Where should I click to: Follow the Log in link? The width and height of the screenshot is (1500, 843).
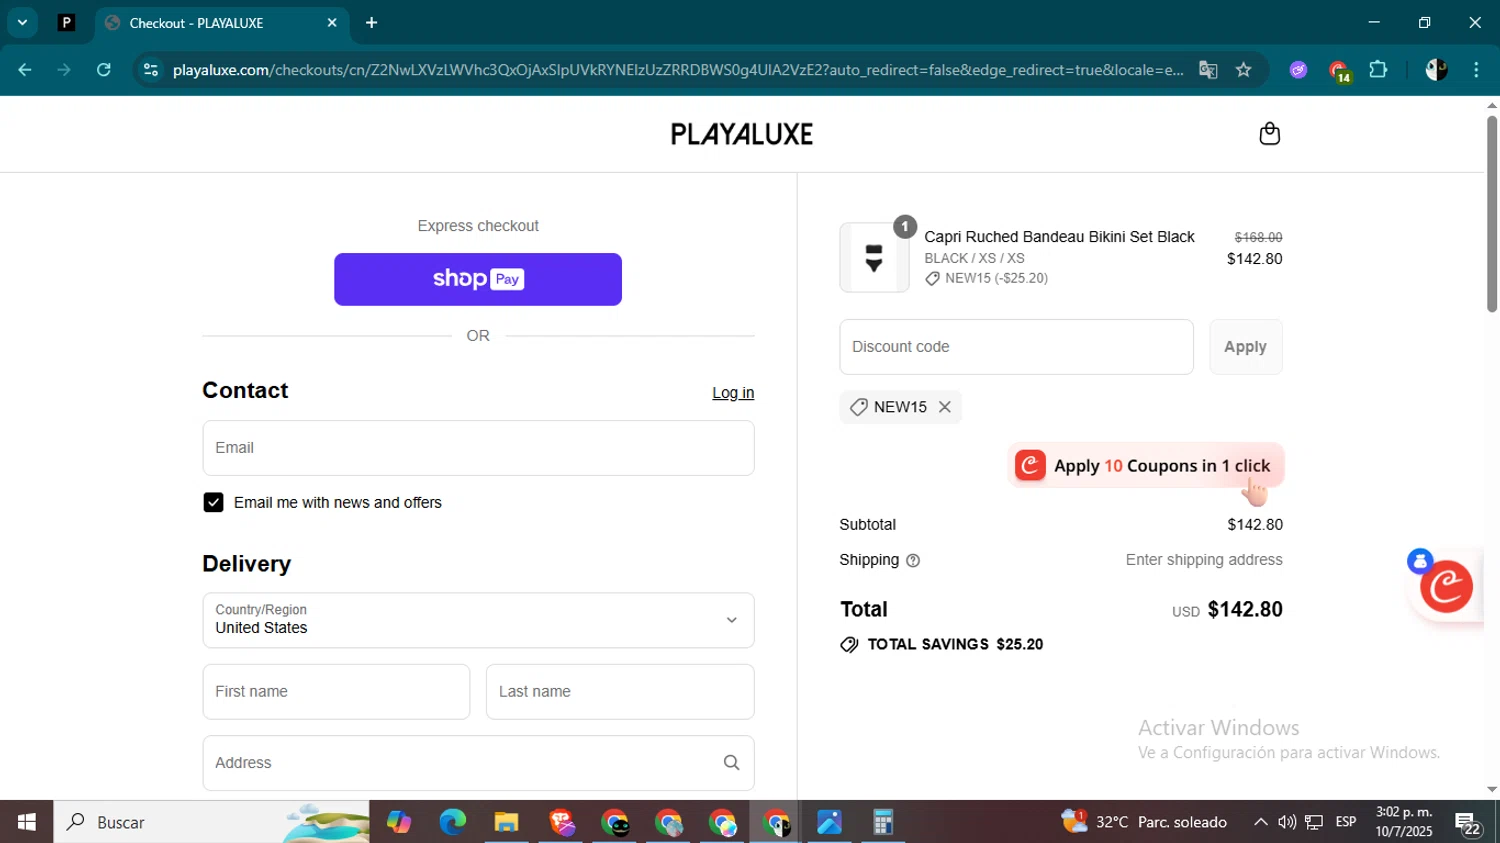coord(733,393)
